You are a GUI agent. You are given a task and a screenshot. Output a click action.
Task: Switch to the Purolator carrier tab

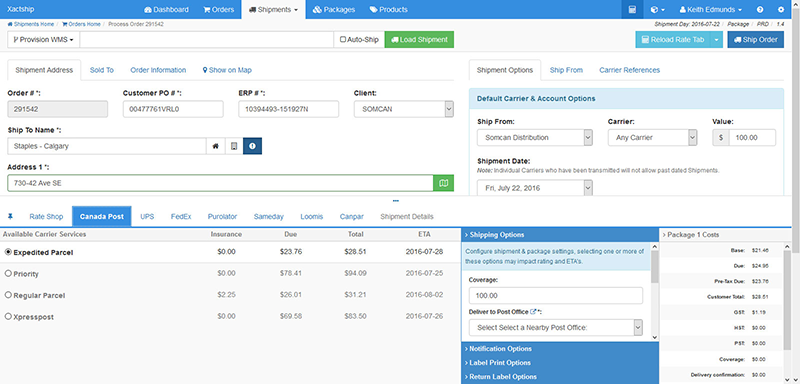222,216
